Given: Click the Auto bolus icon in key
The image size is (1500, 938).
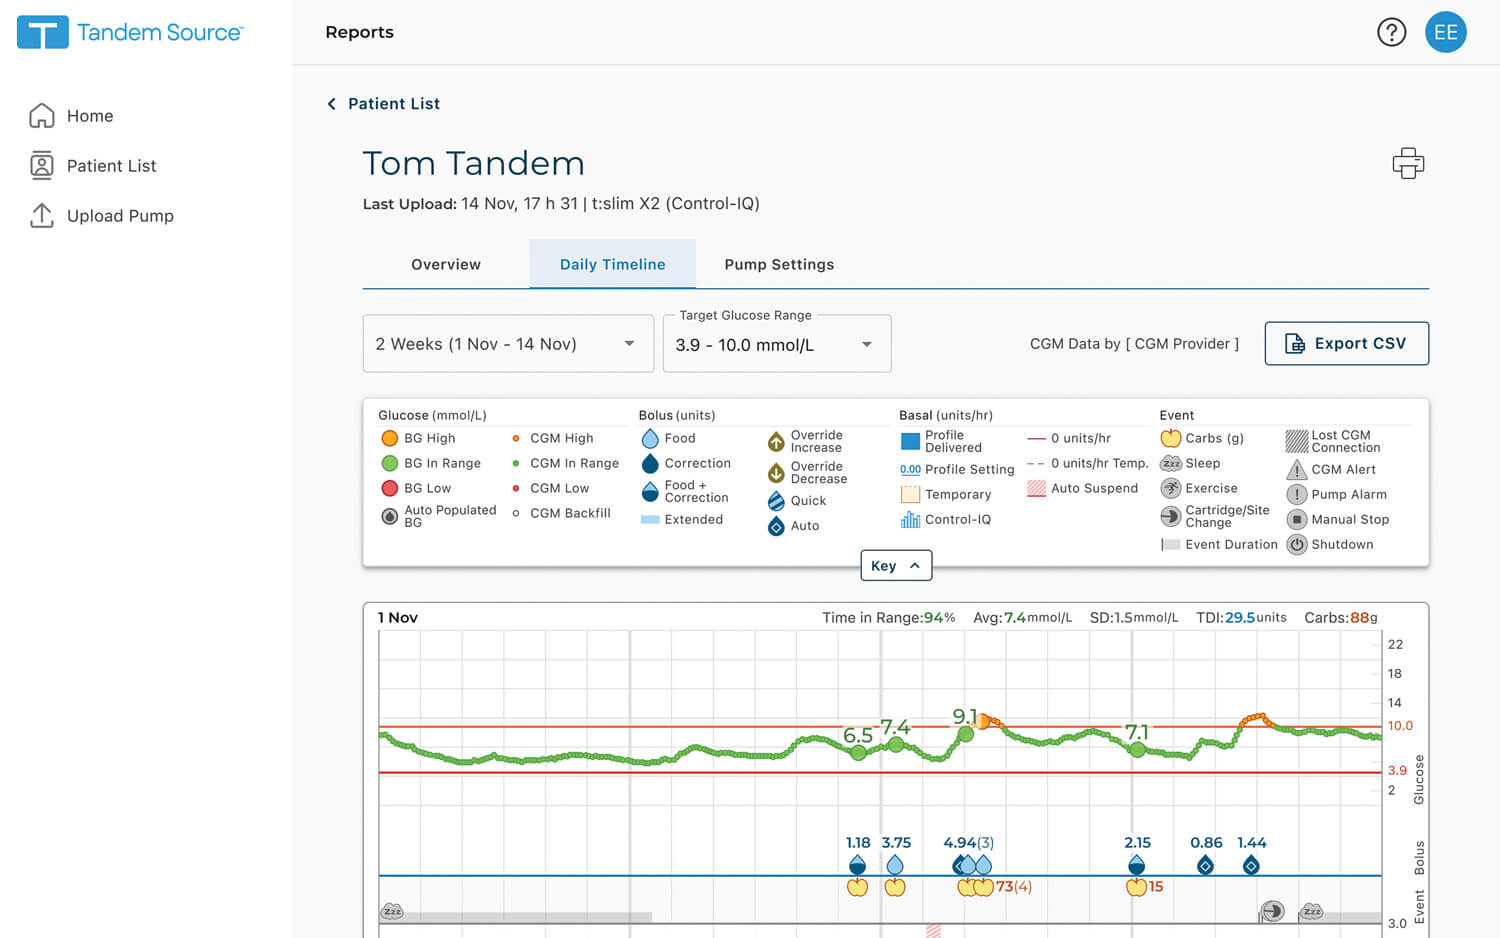Looking at the screenshot, I should [x=776, y=526].
